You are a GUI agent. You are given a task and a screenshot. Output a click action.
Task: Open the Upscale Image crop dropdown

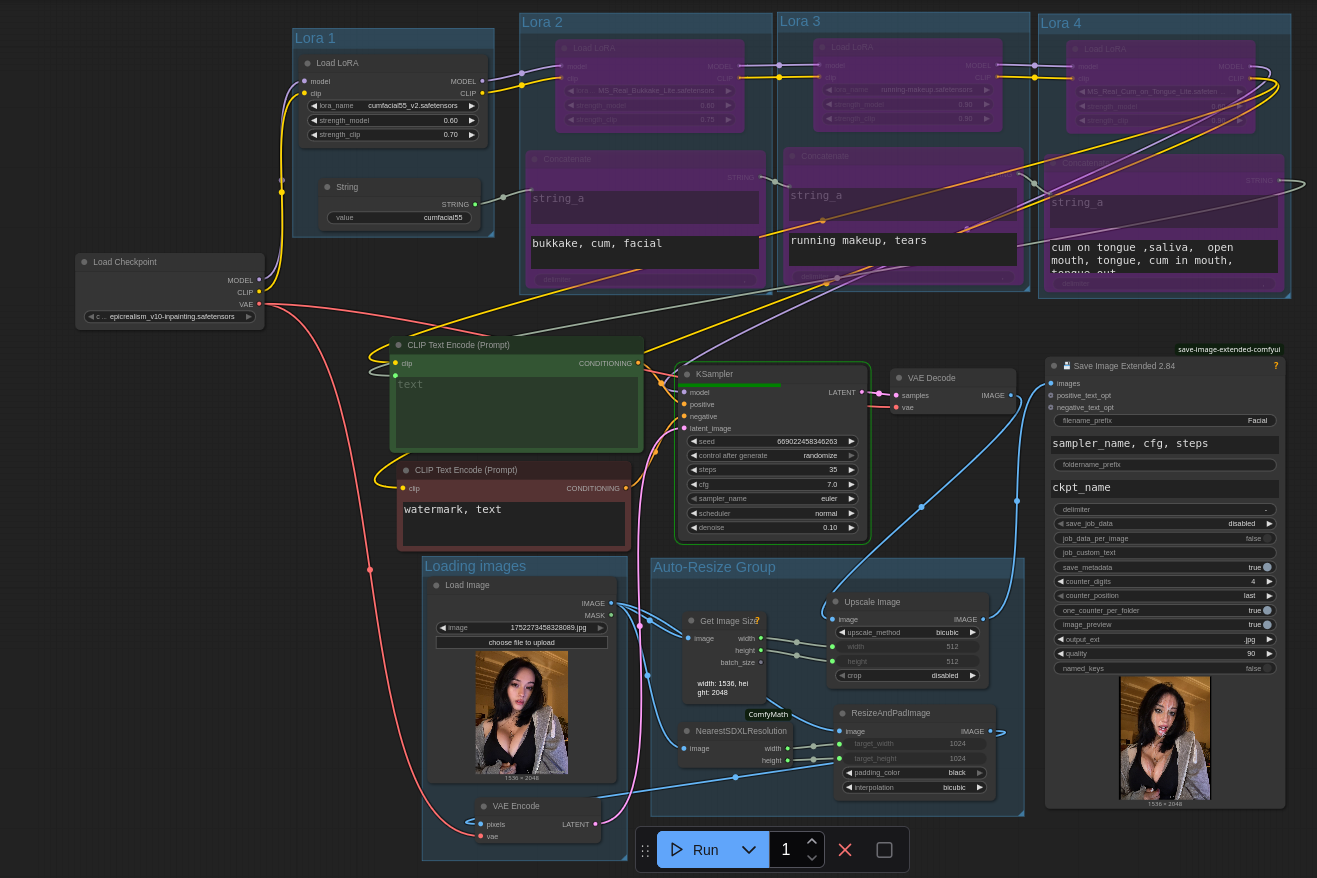(907, 675)
